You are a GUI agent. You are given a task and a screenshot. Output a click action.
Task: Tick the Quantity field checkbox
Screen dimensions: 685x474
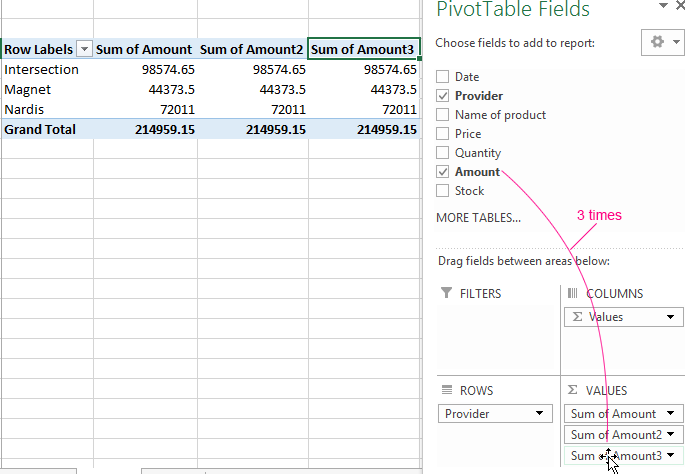coord(443,153)
